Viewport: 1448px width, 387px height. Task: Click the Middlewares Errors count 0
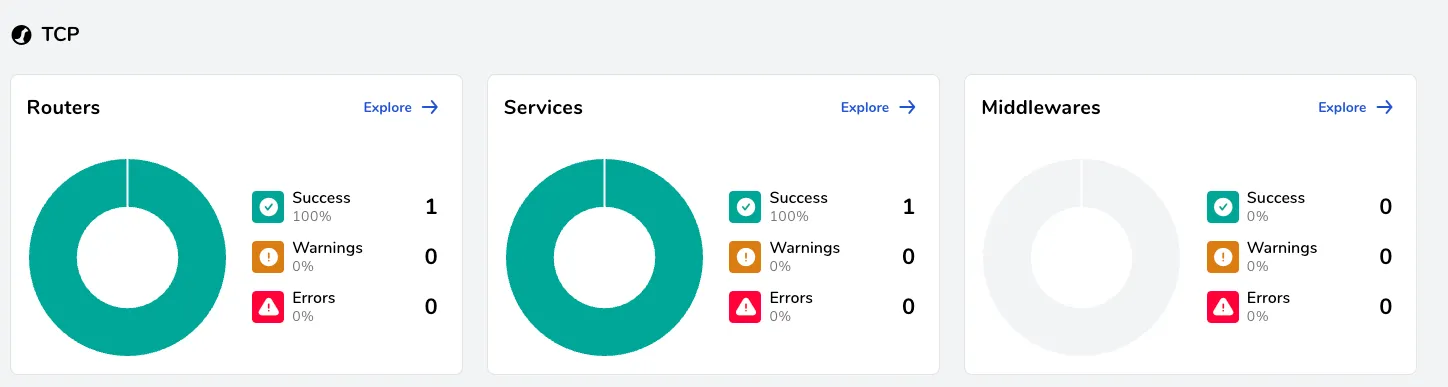(1386, 307)
